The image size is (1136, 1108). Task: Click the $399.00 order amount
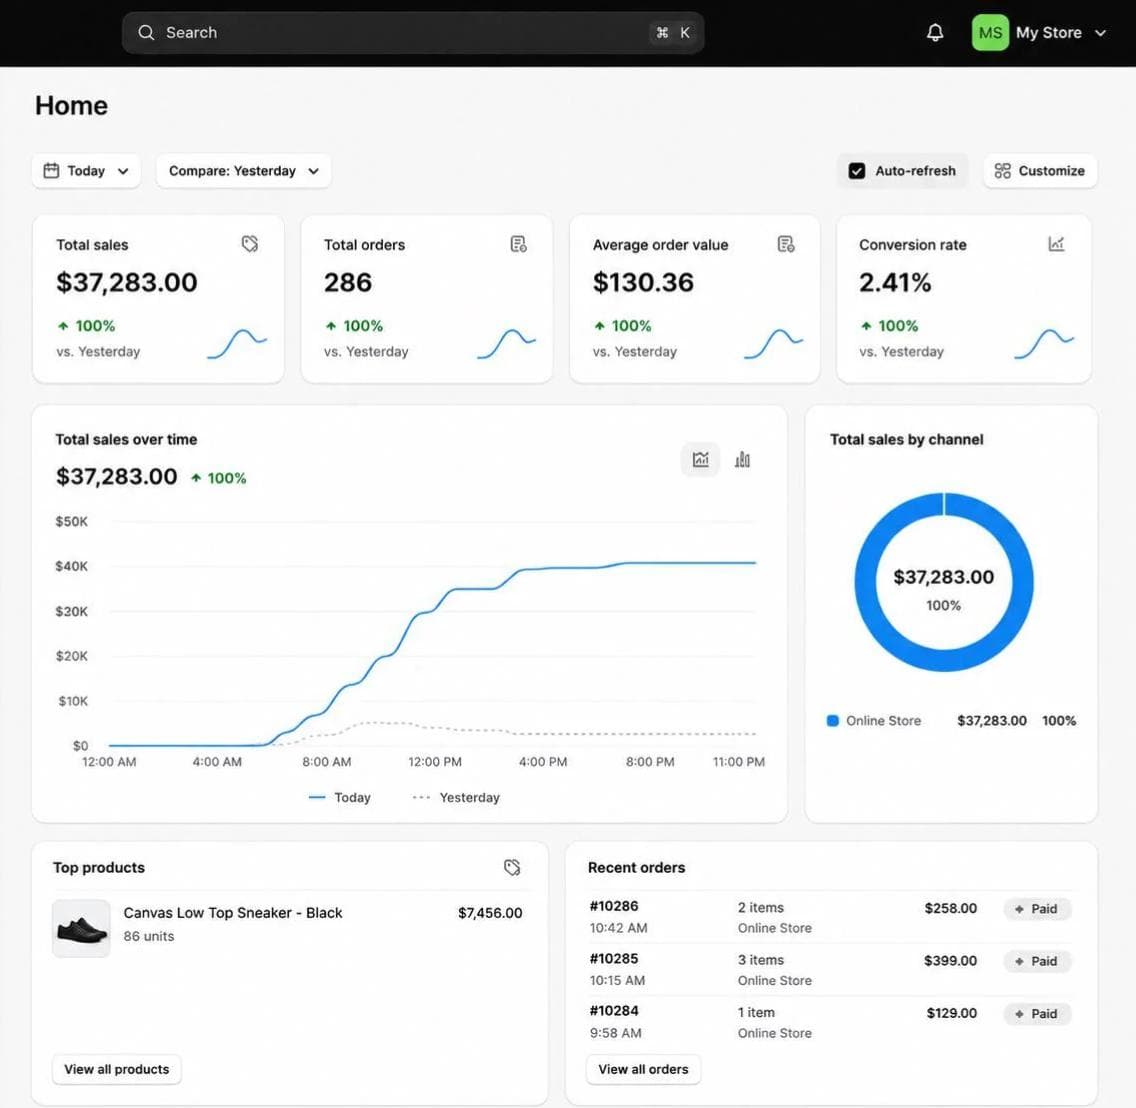[951, 961]
